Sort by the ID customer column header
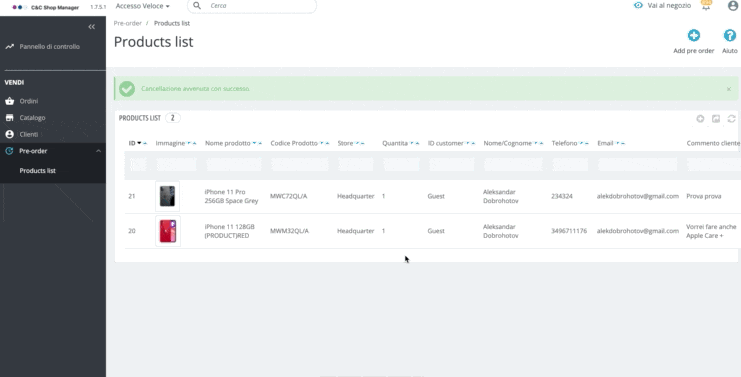Viewport: 741px width, 377px height. click(446, 143)
